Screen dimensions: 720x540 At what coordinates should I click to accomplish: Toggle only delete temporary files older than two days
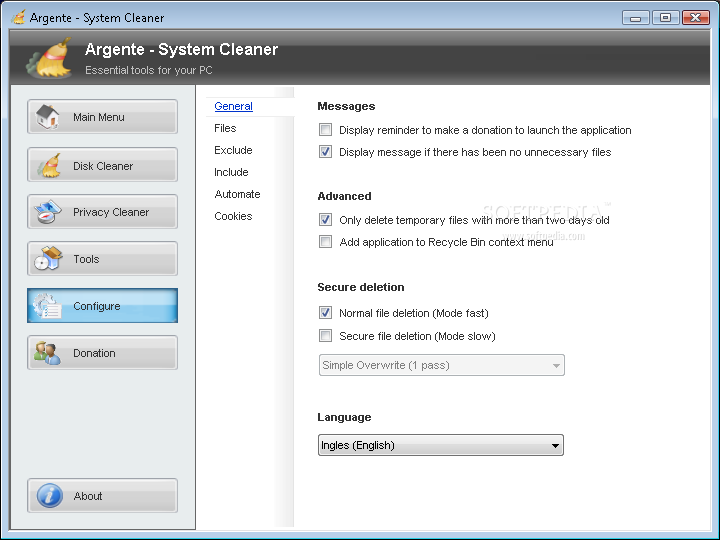[325, 220]
